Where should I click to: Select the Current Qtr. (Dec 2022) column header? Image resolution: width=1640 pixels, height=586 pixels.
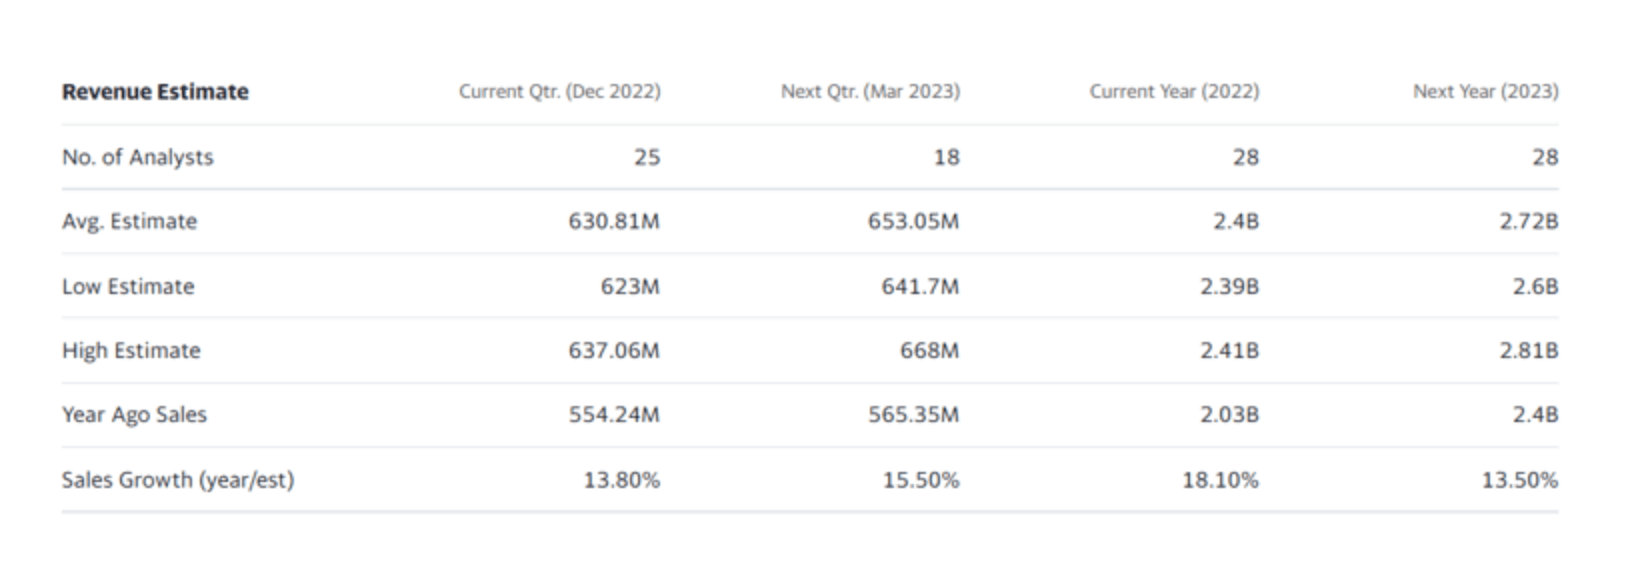pos(559,92)
